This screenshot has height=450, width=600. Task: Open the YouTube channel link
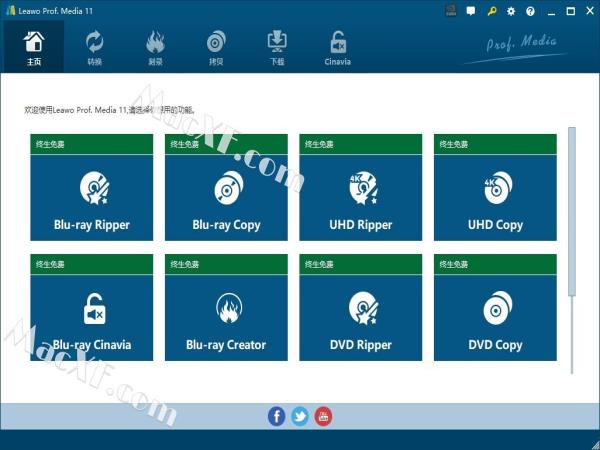(323, 417)
